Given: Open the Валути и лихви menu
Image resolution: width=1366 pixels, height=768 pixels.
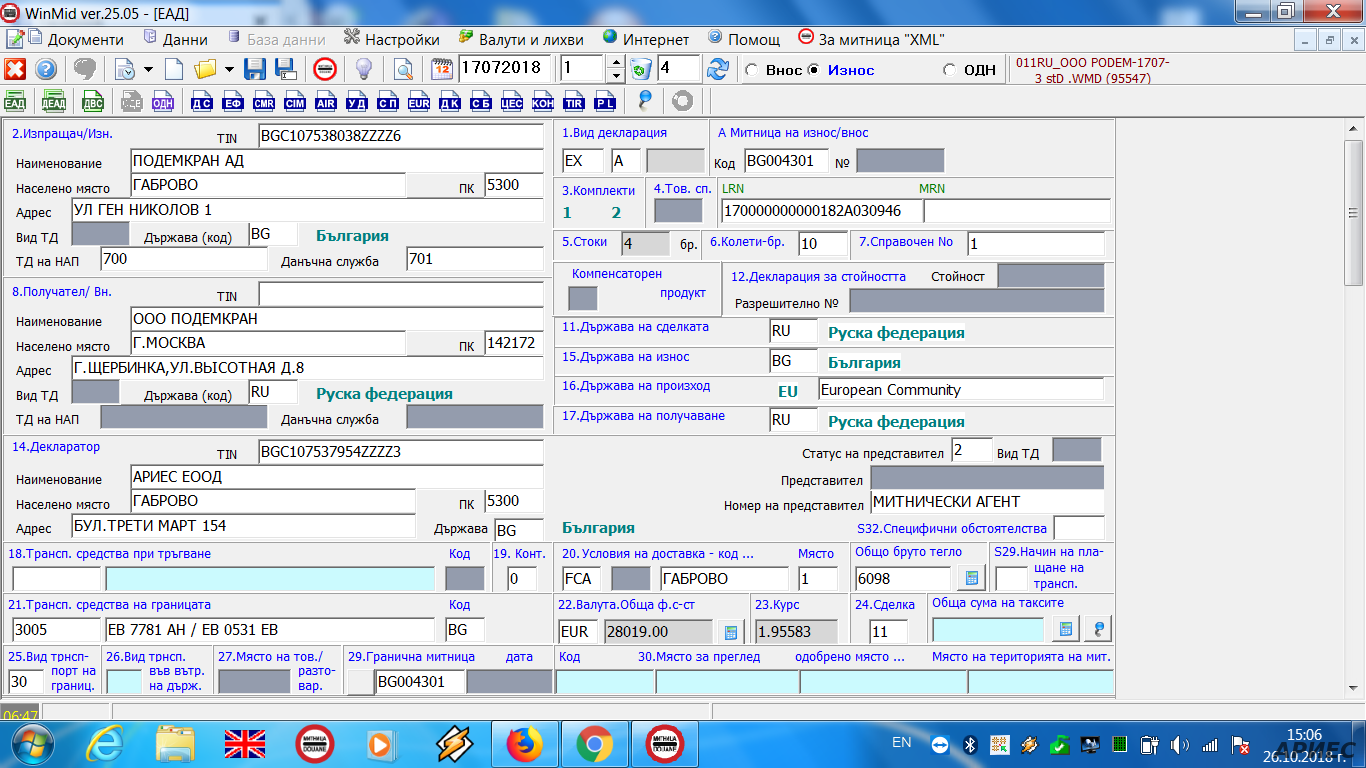Looking at the screenshot, I should pos(530,39).
